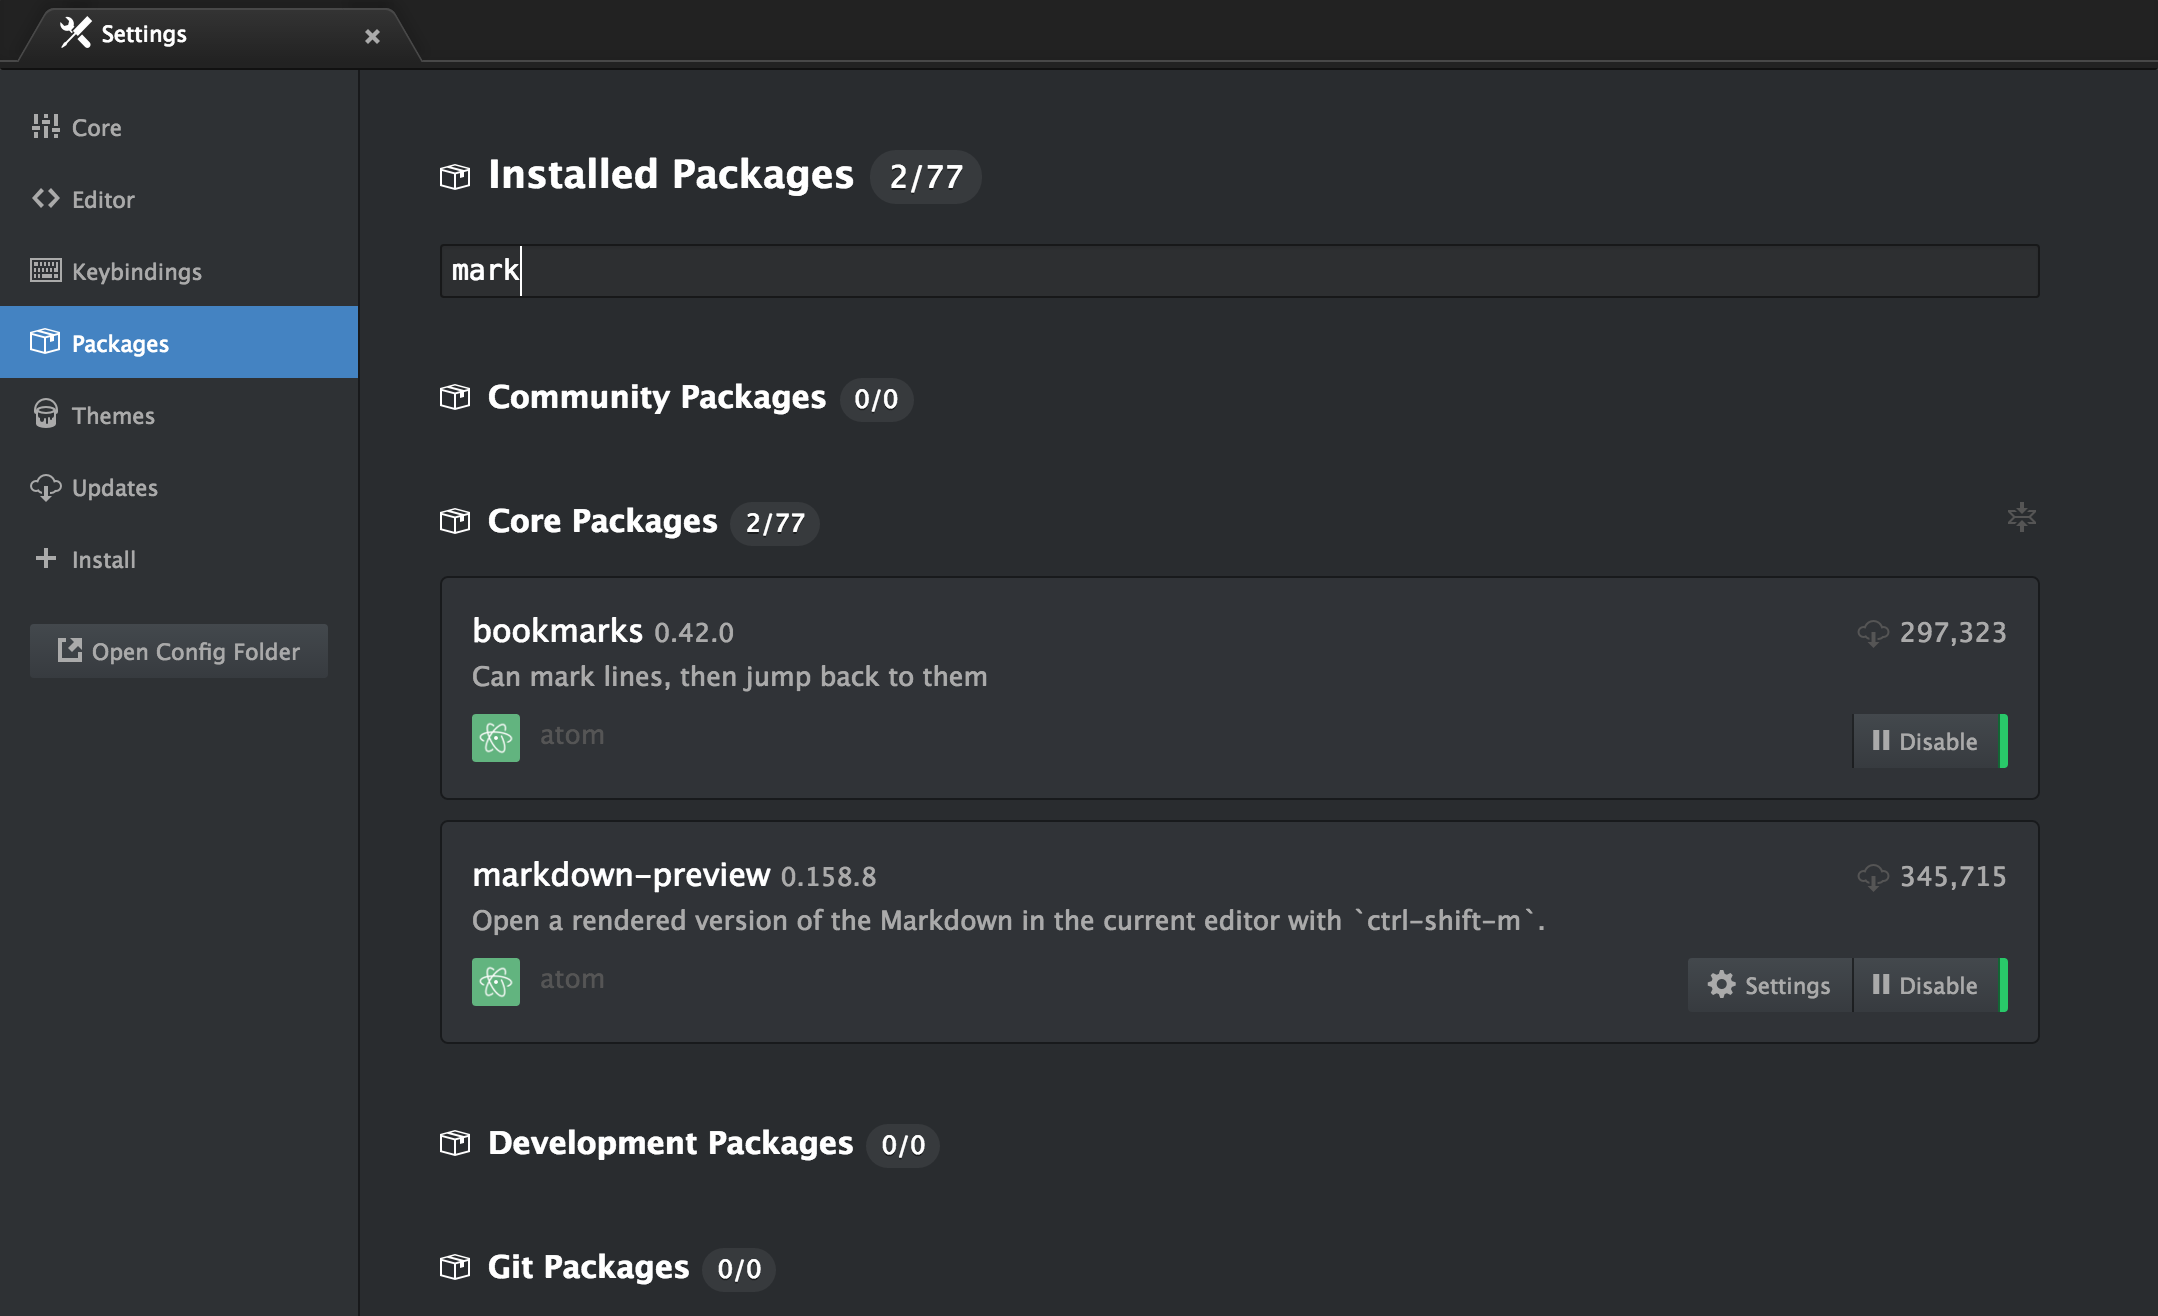
Task: Close the Settings tab
Action: point(372,36)
